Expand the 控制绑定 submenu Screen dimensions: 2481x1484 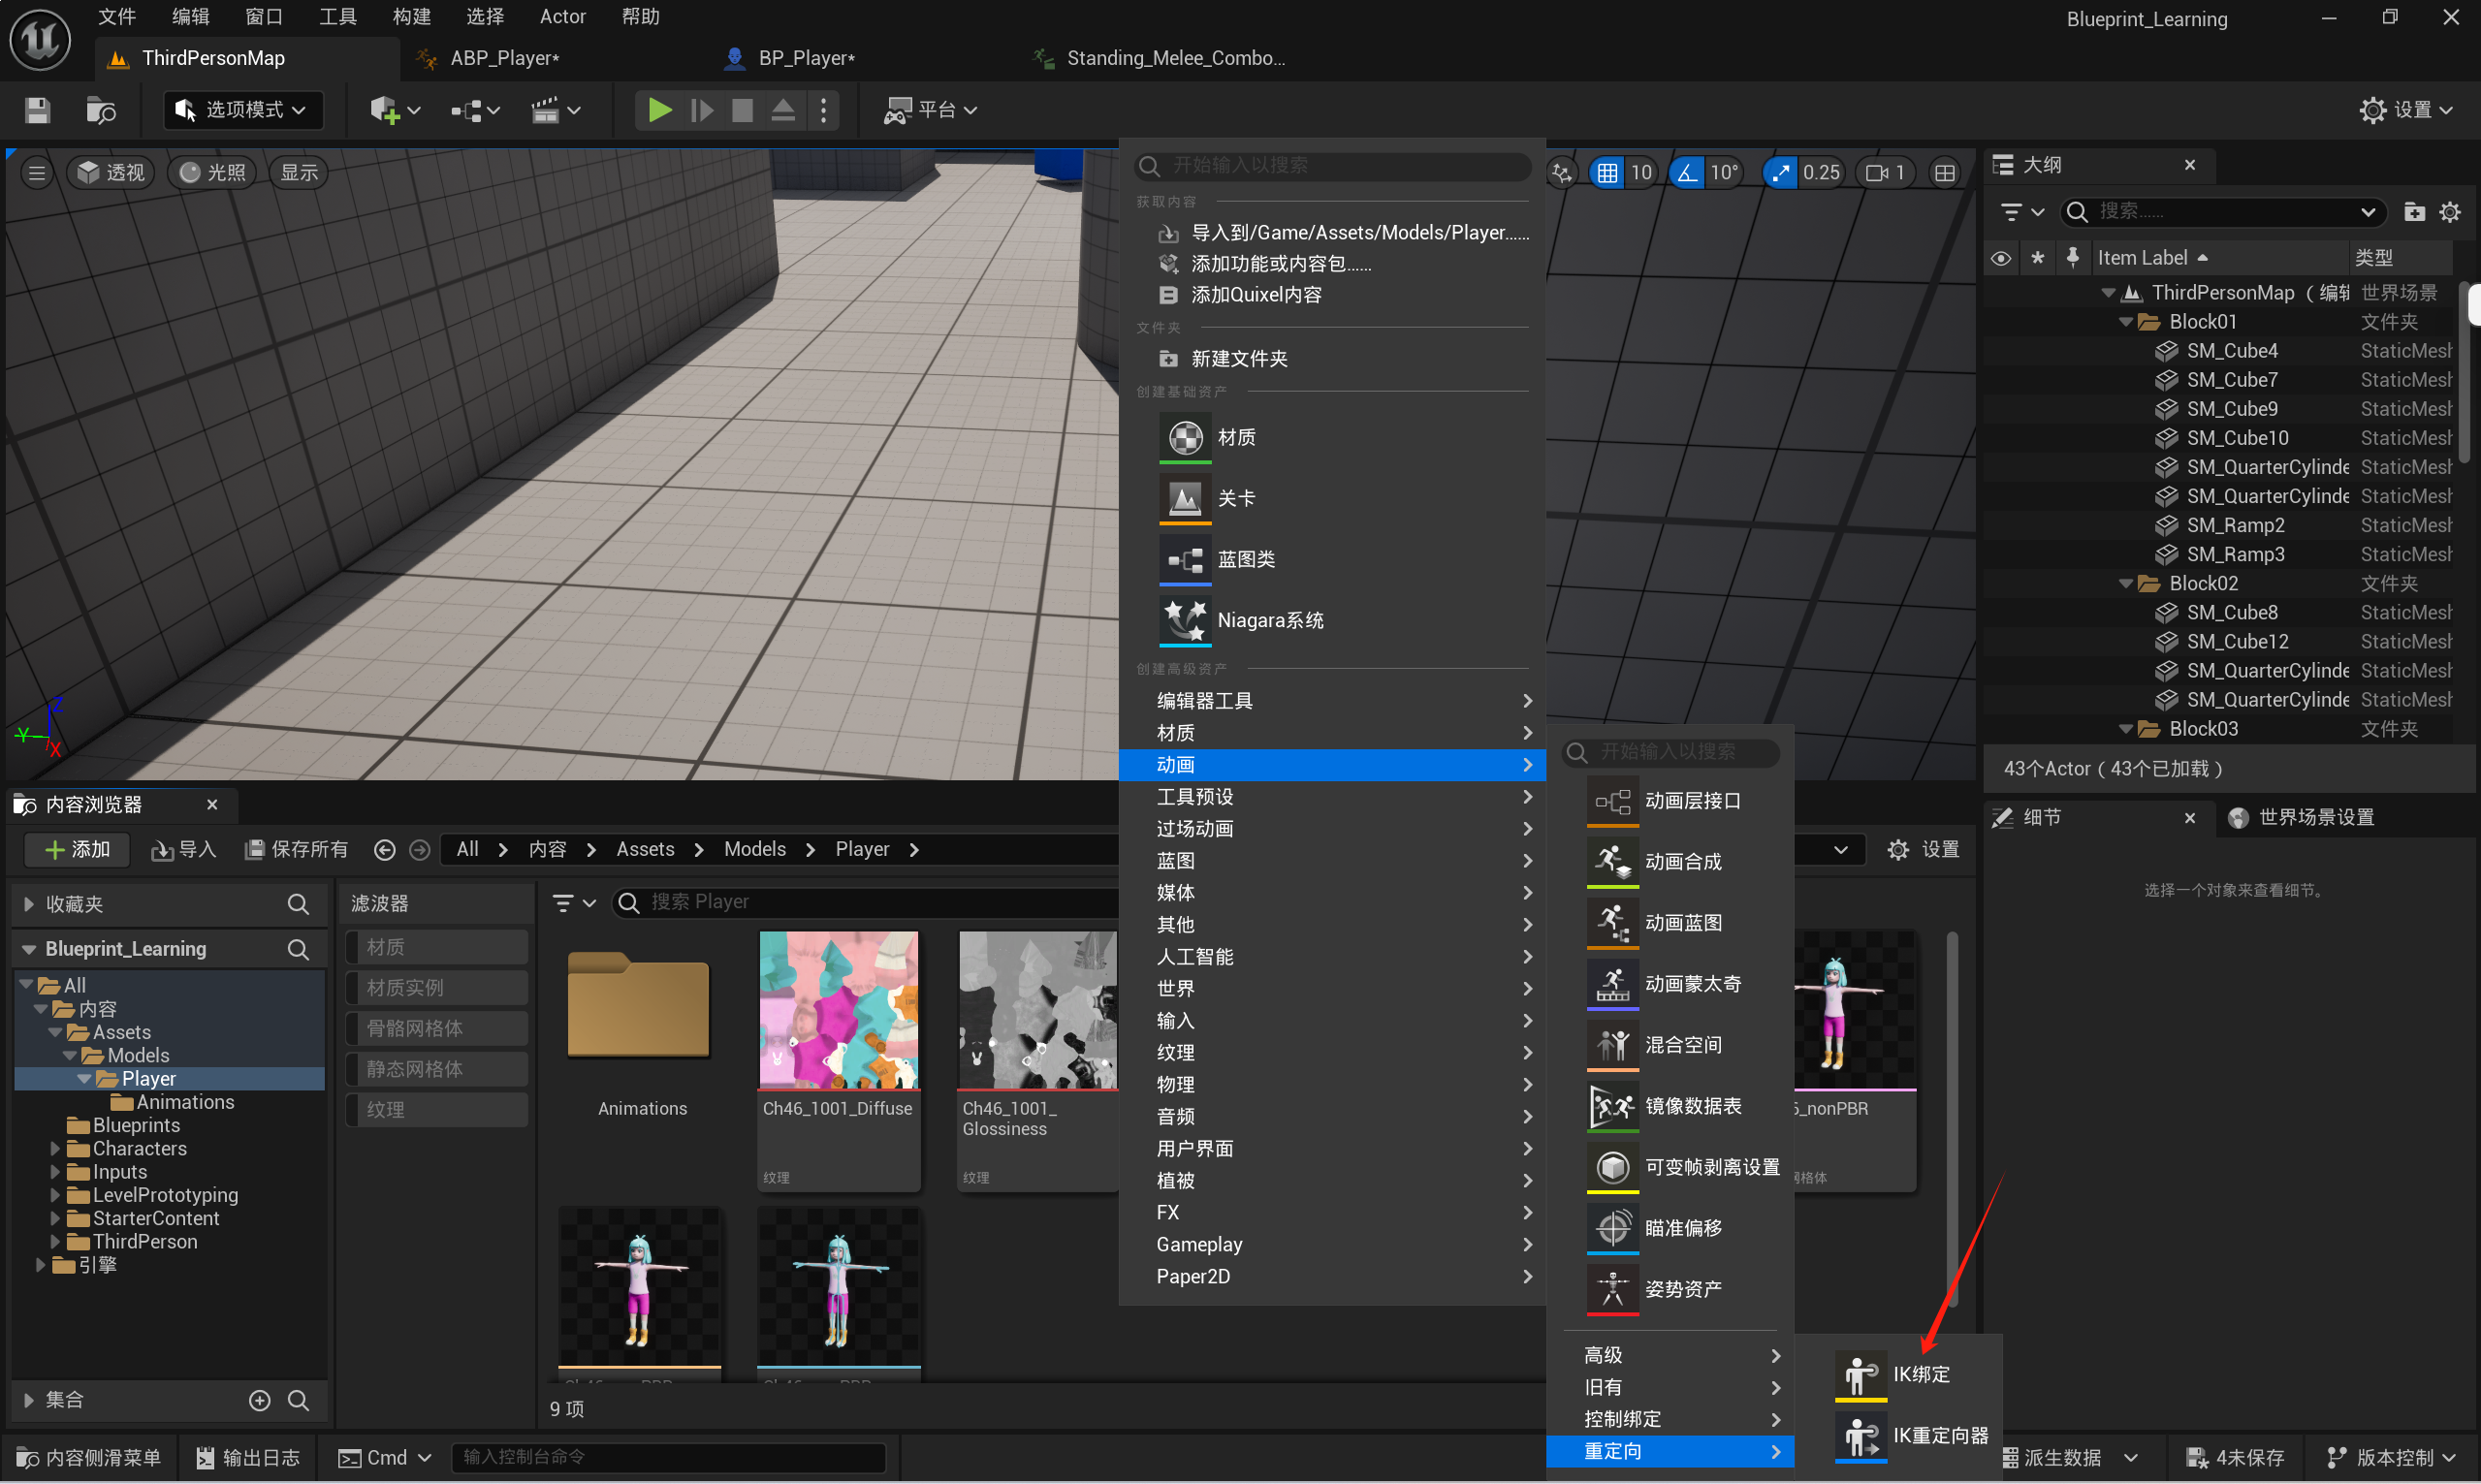(1672, 1420)
